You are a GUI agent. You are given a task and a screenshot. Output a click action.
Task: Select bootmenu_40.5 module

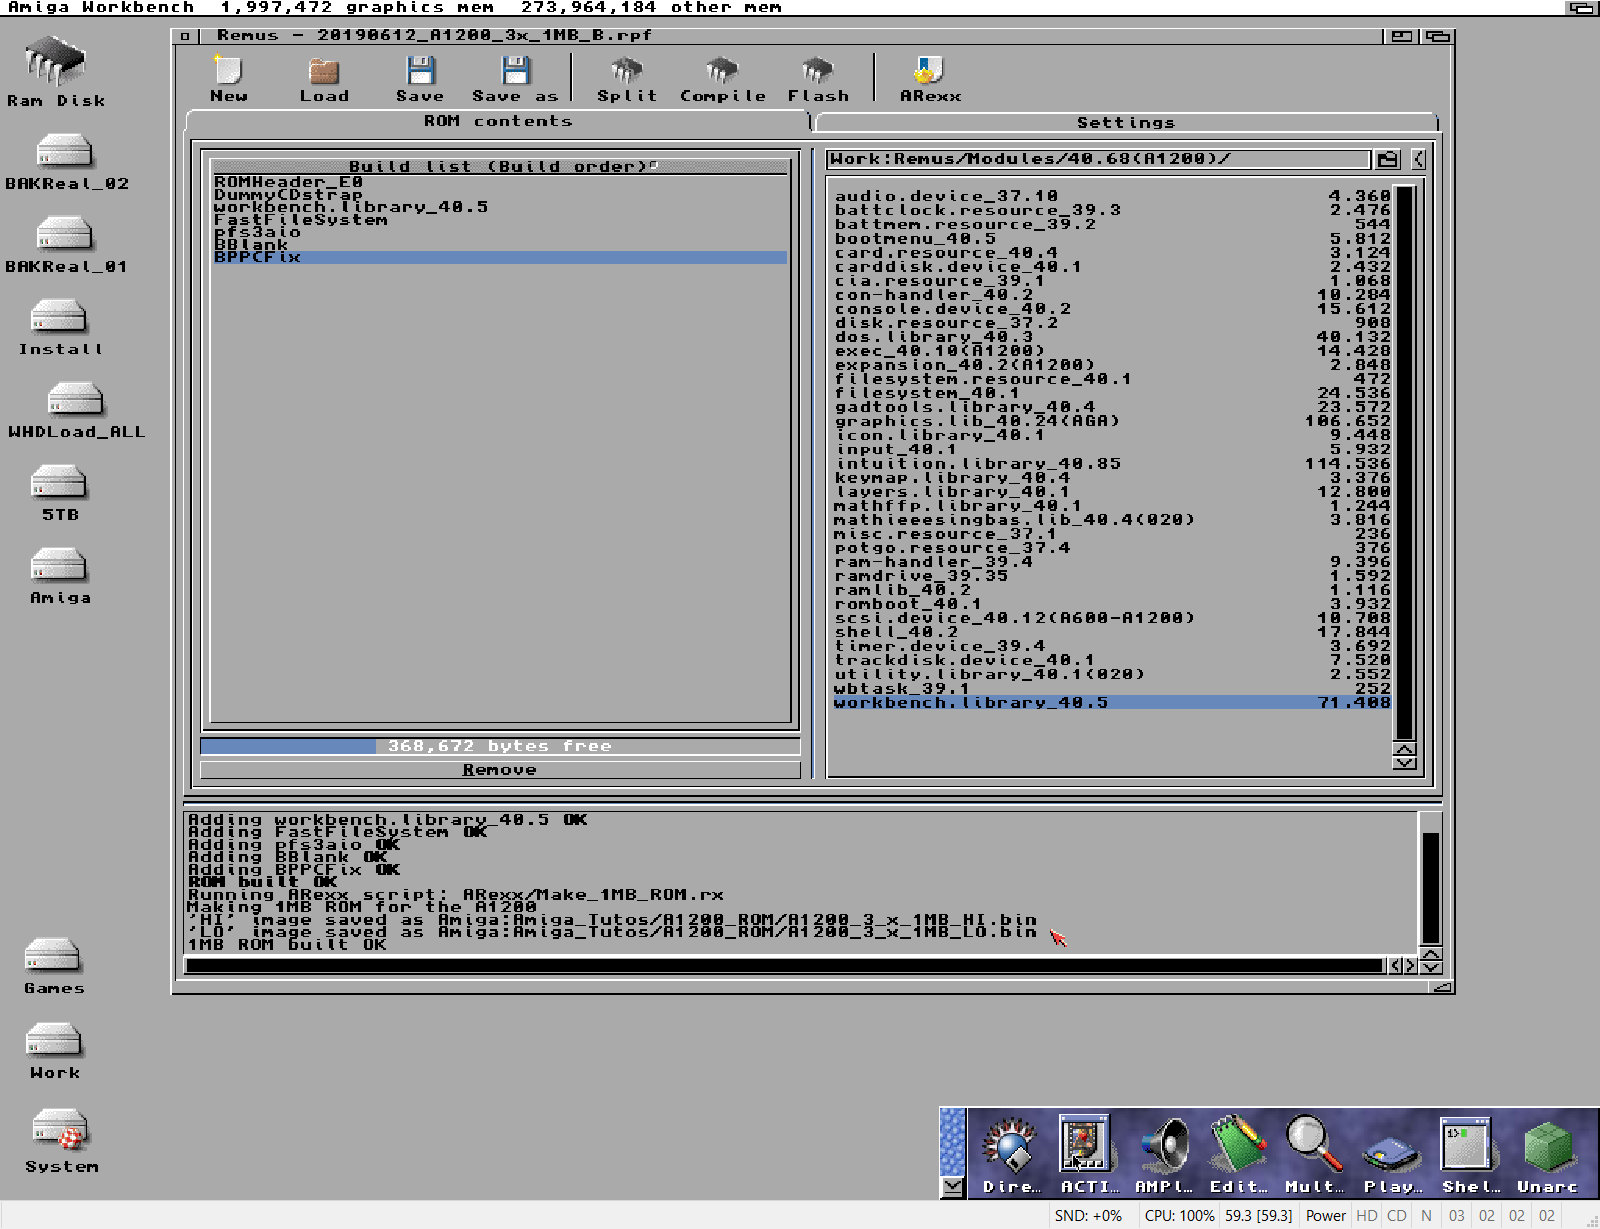pos(1112,238)
